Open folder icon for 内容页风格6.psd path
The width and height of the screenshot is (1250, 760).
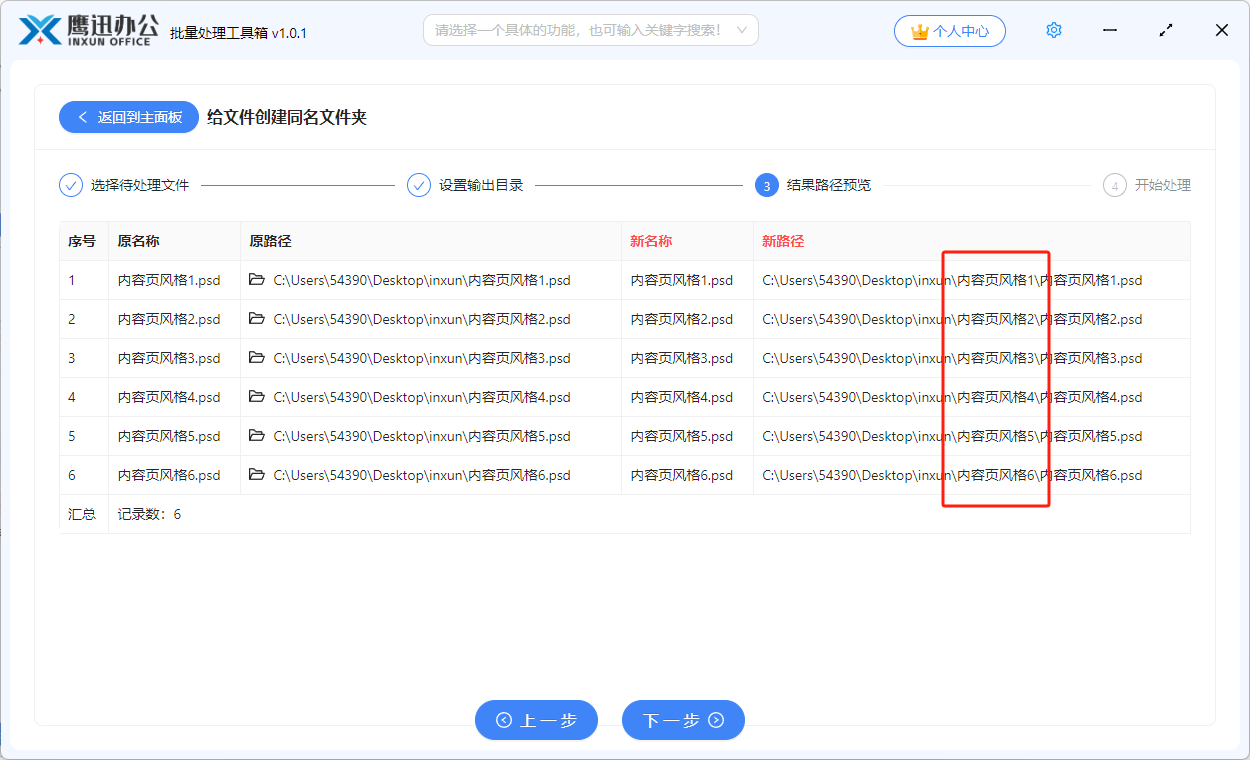[x=257, y=475]
